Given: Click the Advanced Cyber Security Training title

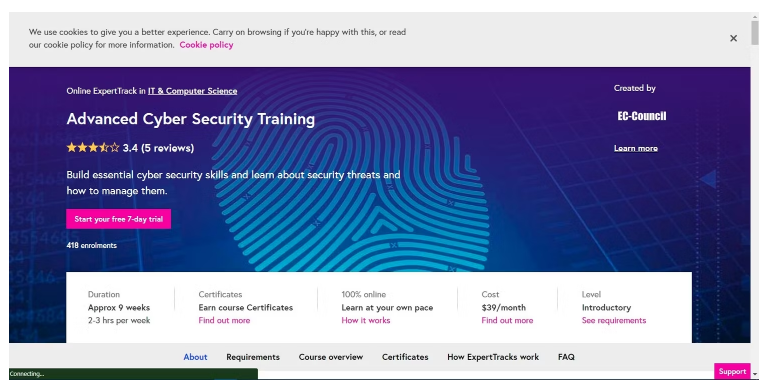Looking at the screenshot, I should pos(191,119).
